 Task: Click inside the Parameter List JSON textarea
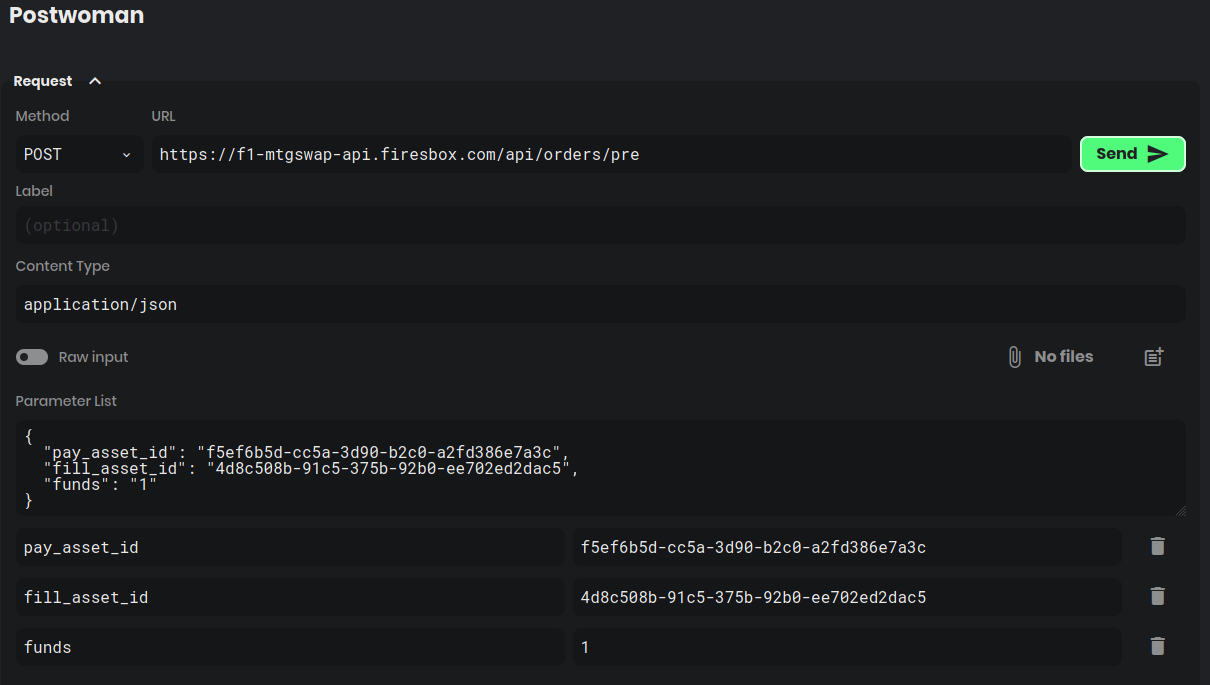click(x=601, y=468)
